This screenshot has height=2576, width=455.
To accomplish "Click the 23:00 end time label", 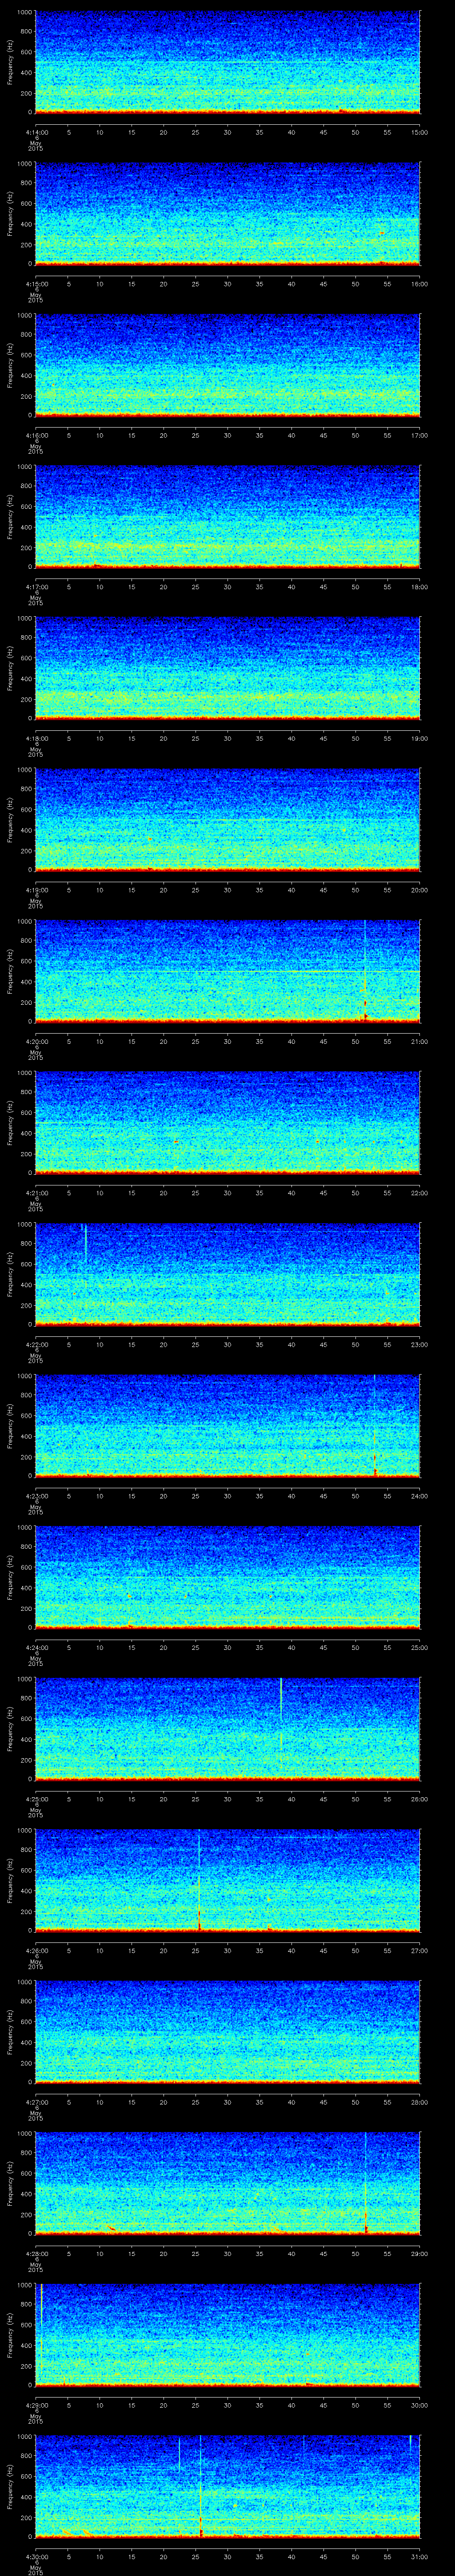I will [x=420, y=1344].
